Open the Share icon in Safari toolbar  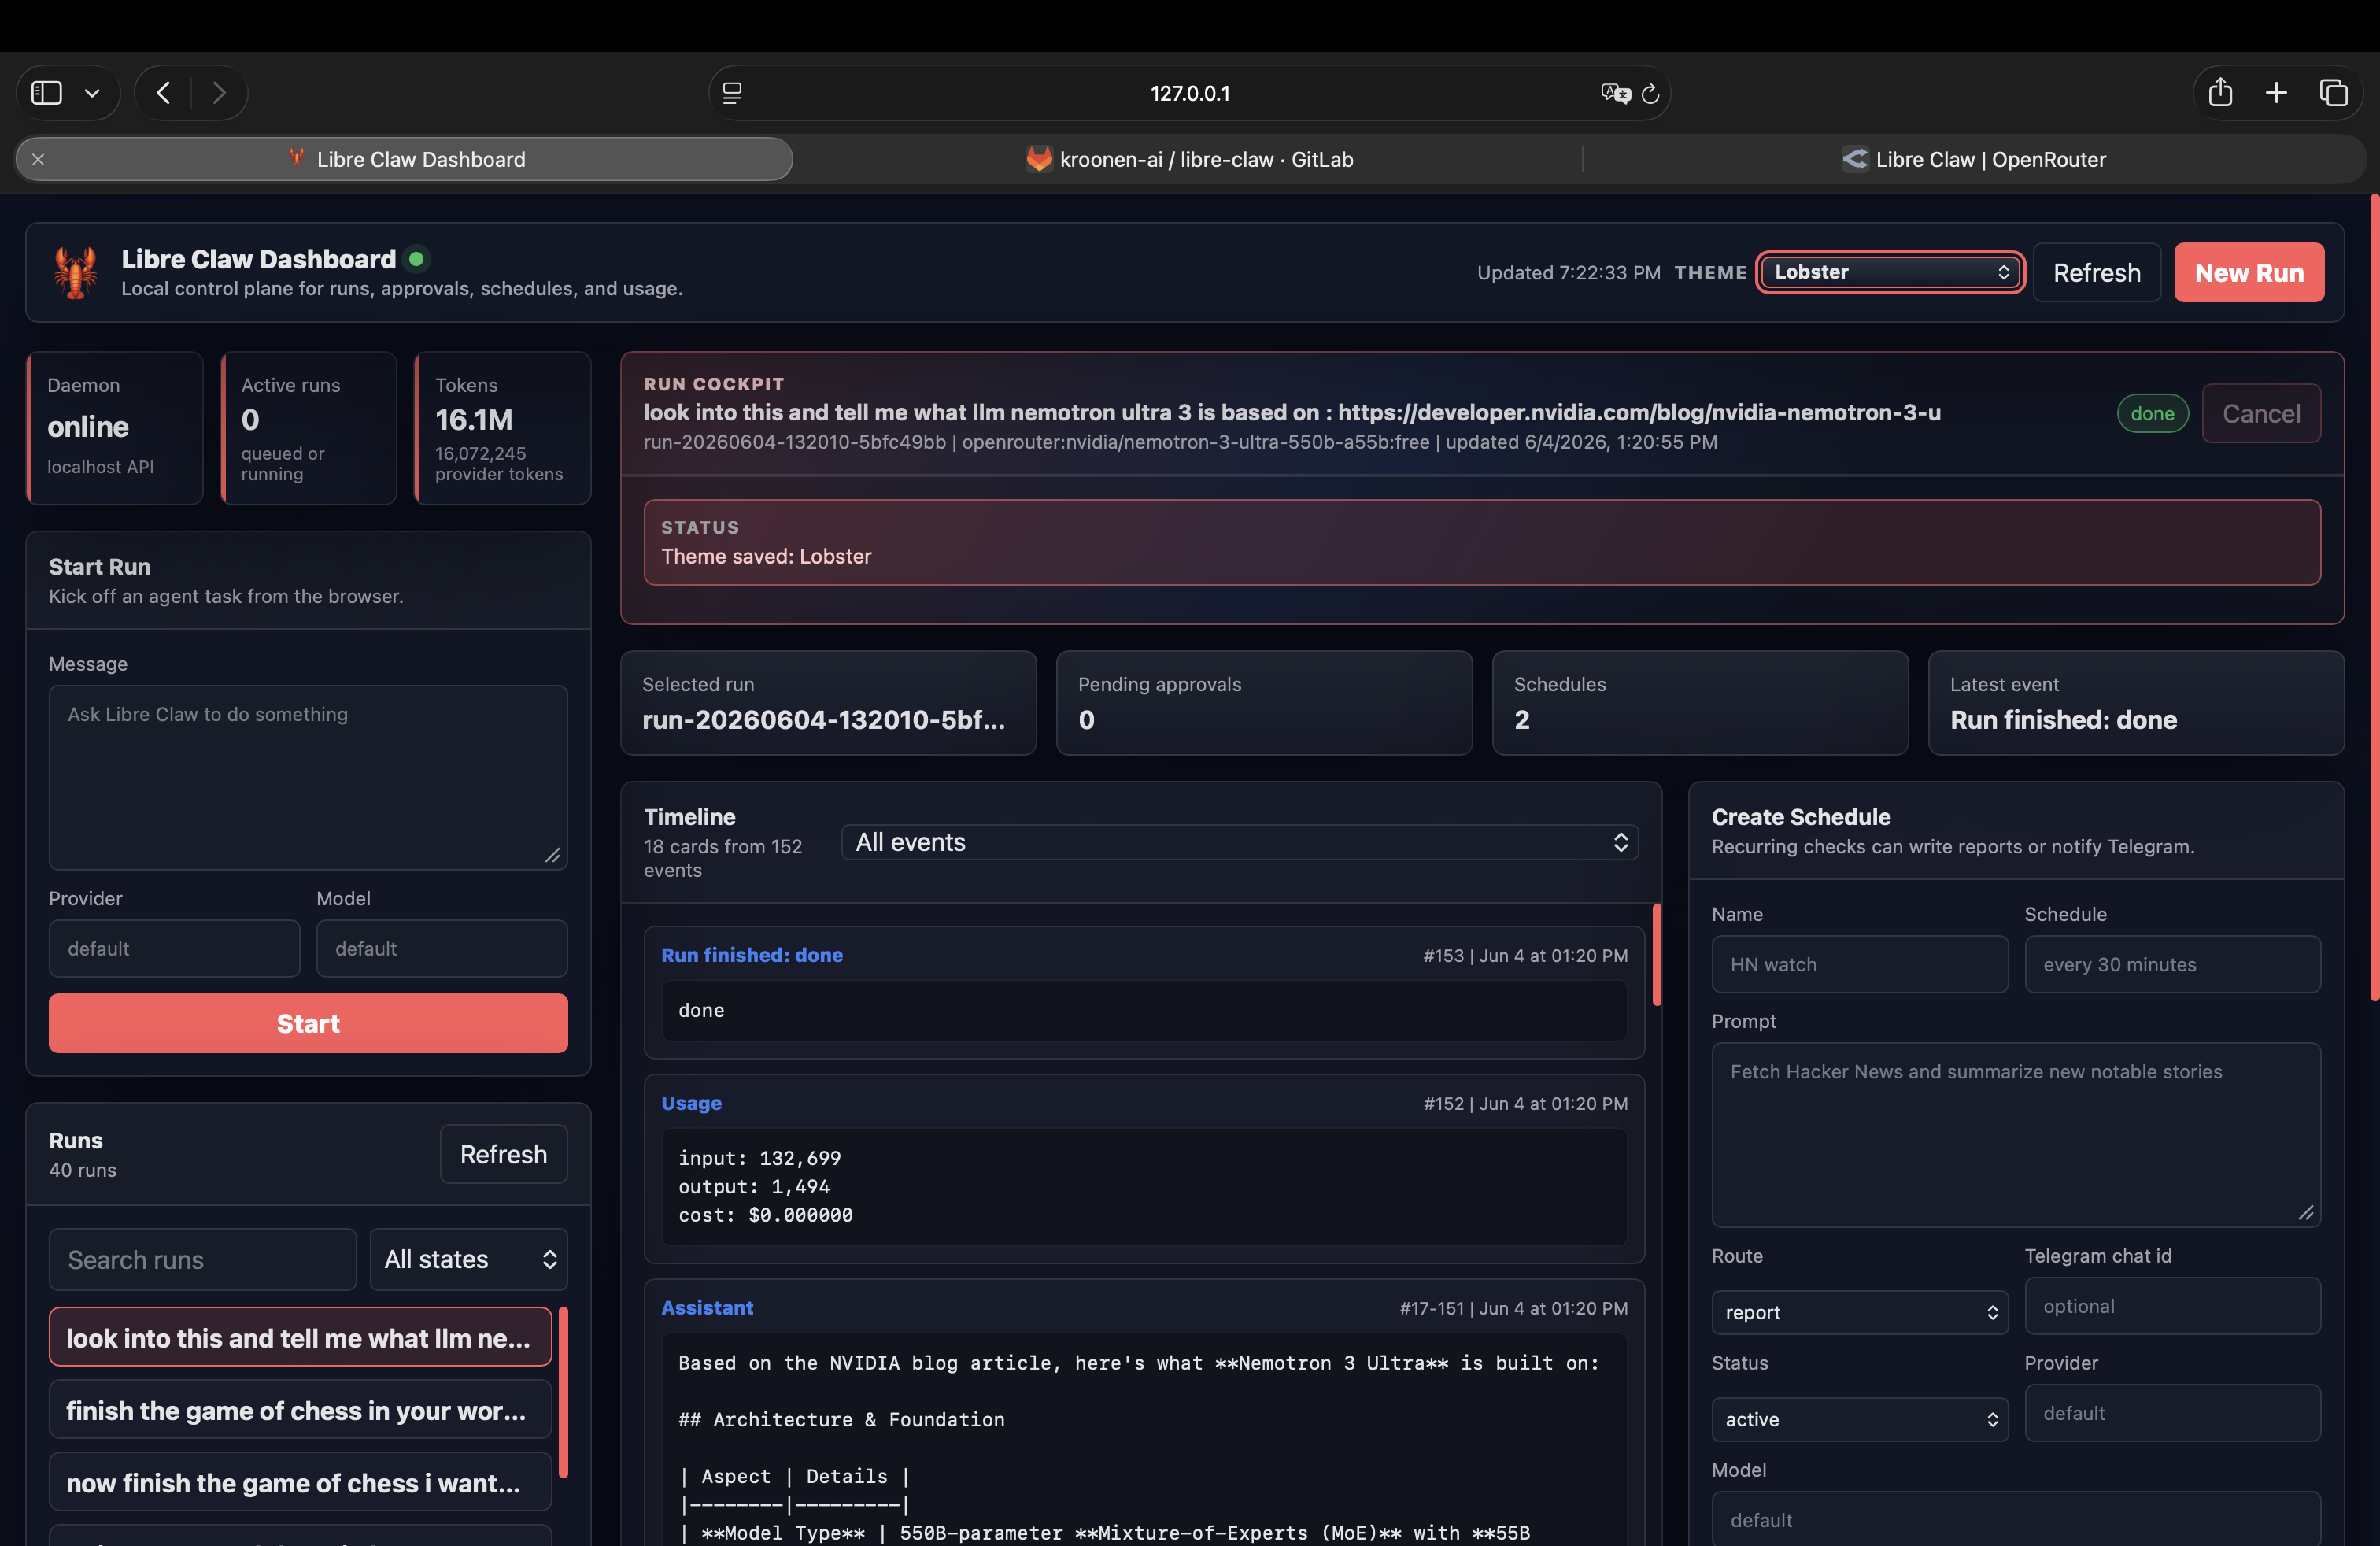[2220, 92]
